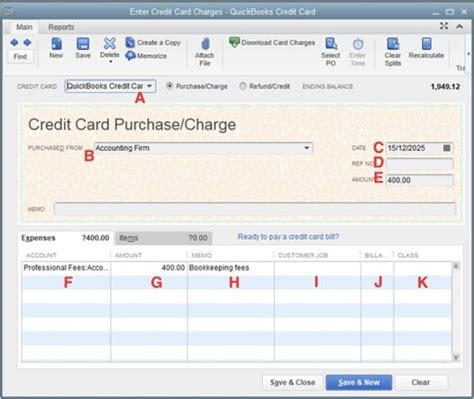474x399 pixels.
Task: Click the Customer:Job column header
Action: click(x=303, y=255)
